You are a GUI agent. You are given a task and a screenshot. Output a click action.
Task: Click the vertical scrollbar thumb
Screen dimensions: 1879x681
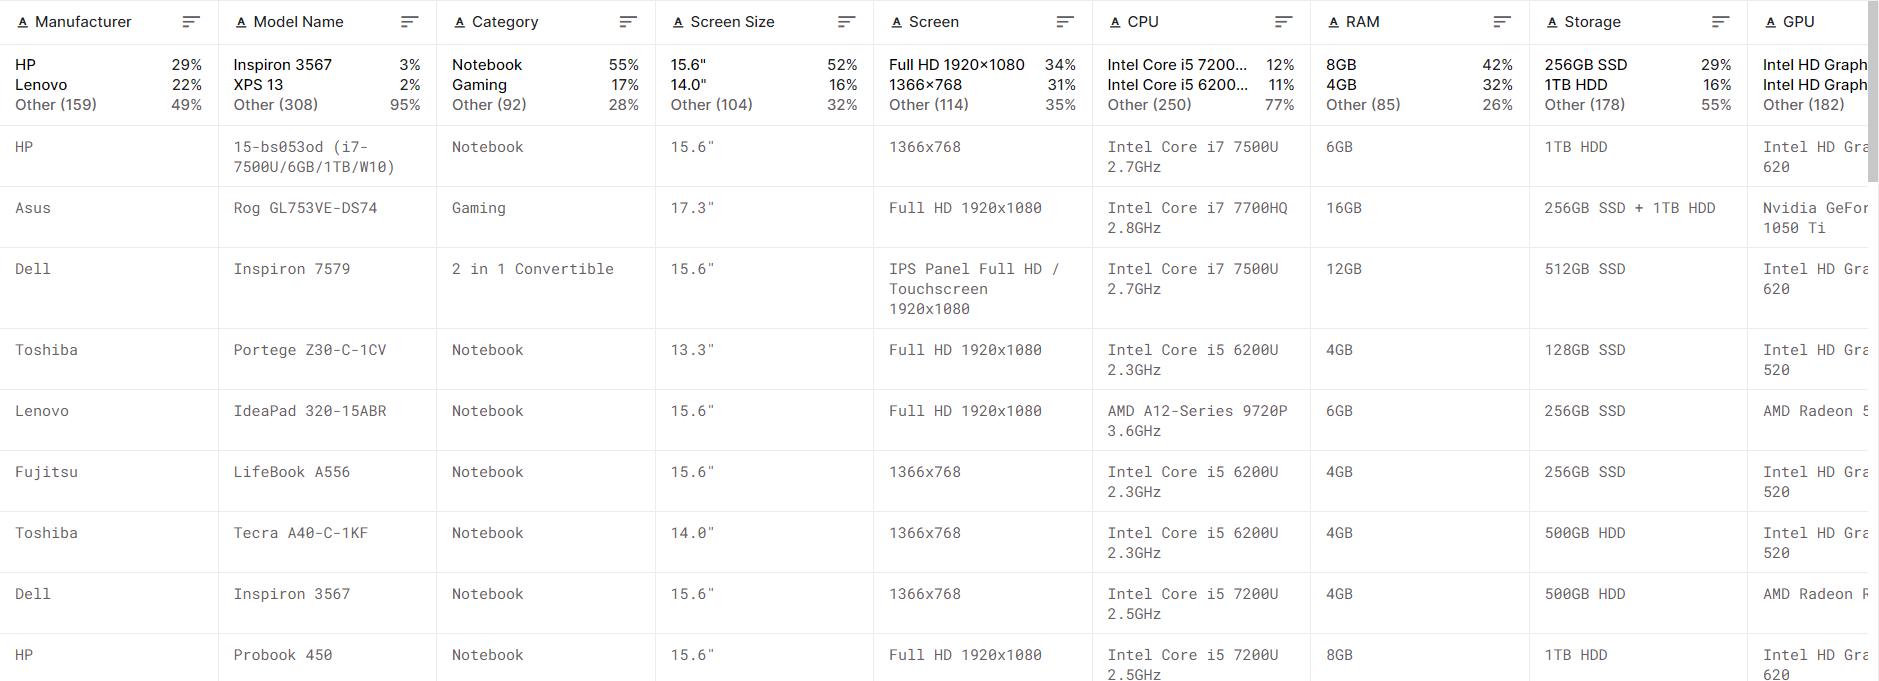point(1873,92)
